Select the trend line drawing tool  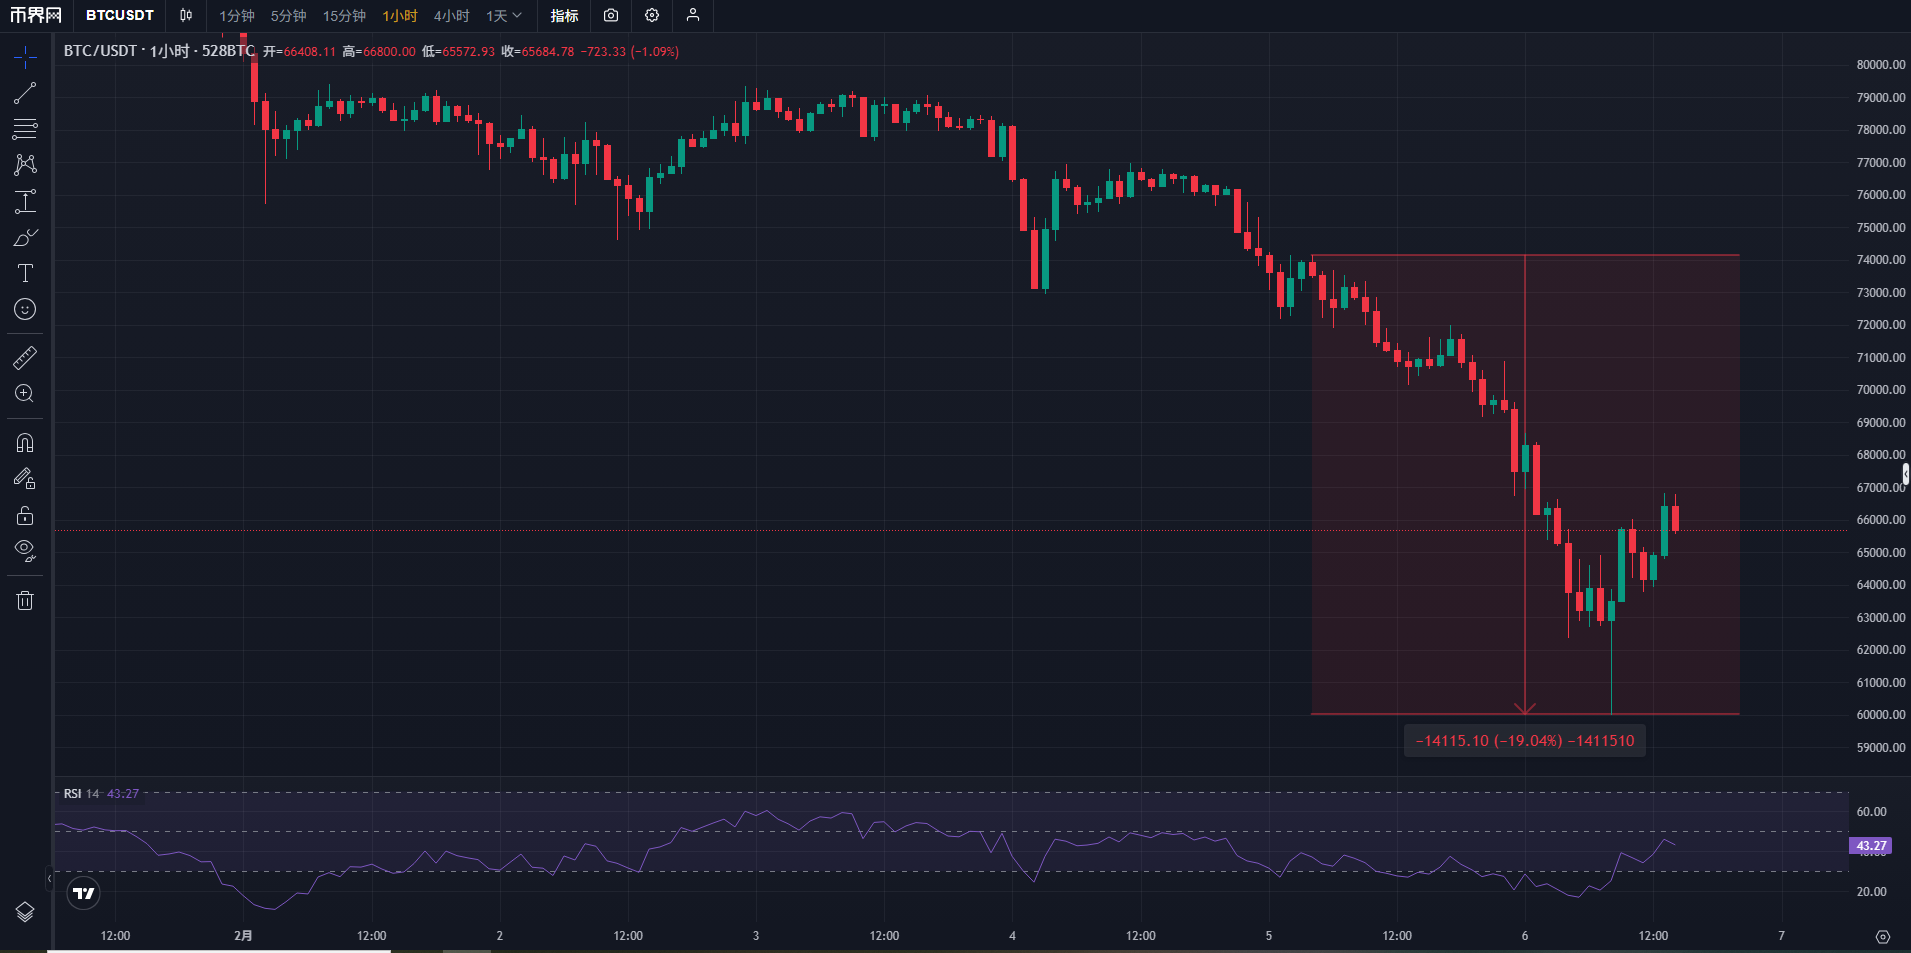pos(25,93)
